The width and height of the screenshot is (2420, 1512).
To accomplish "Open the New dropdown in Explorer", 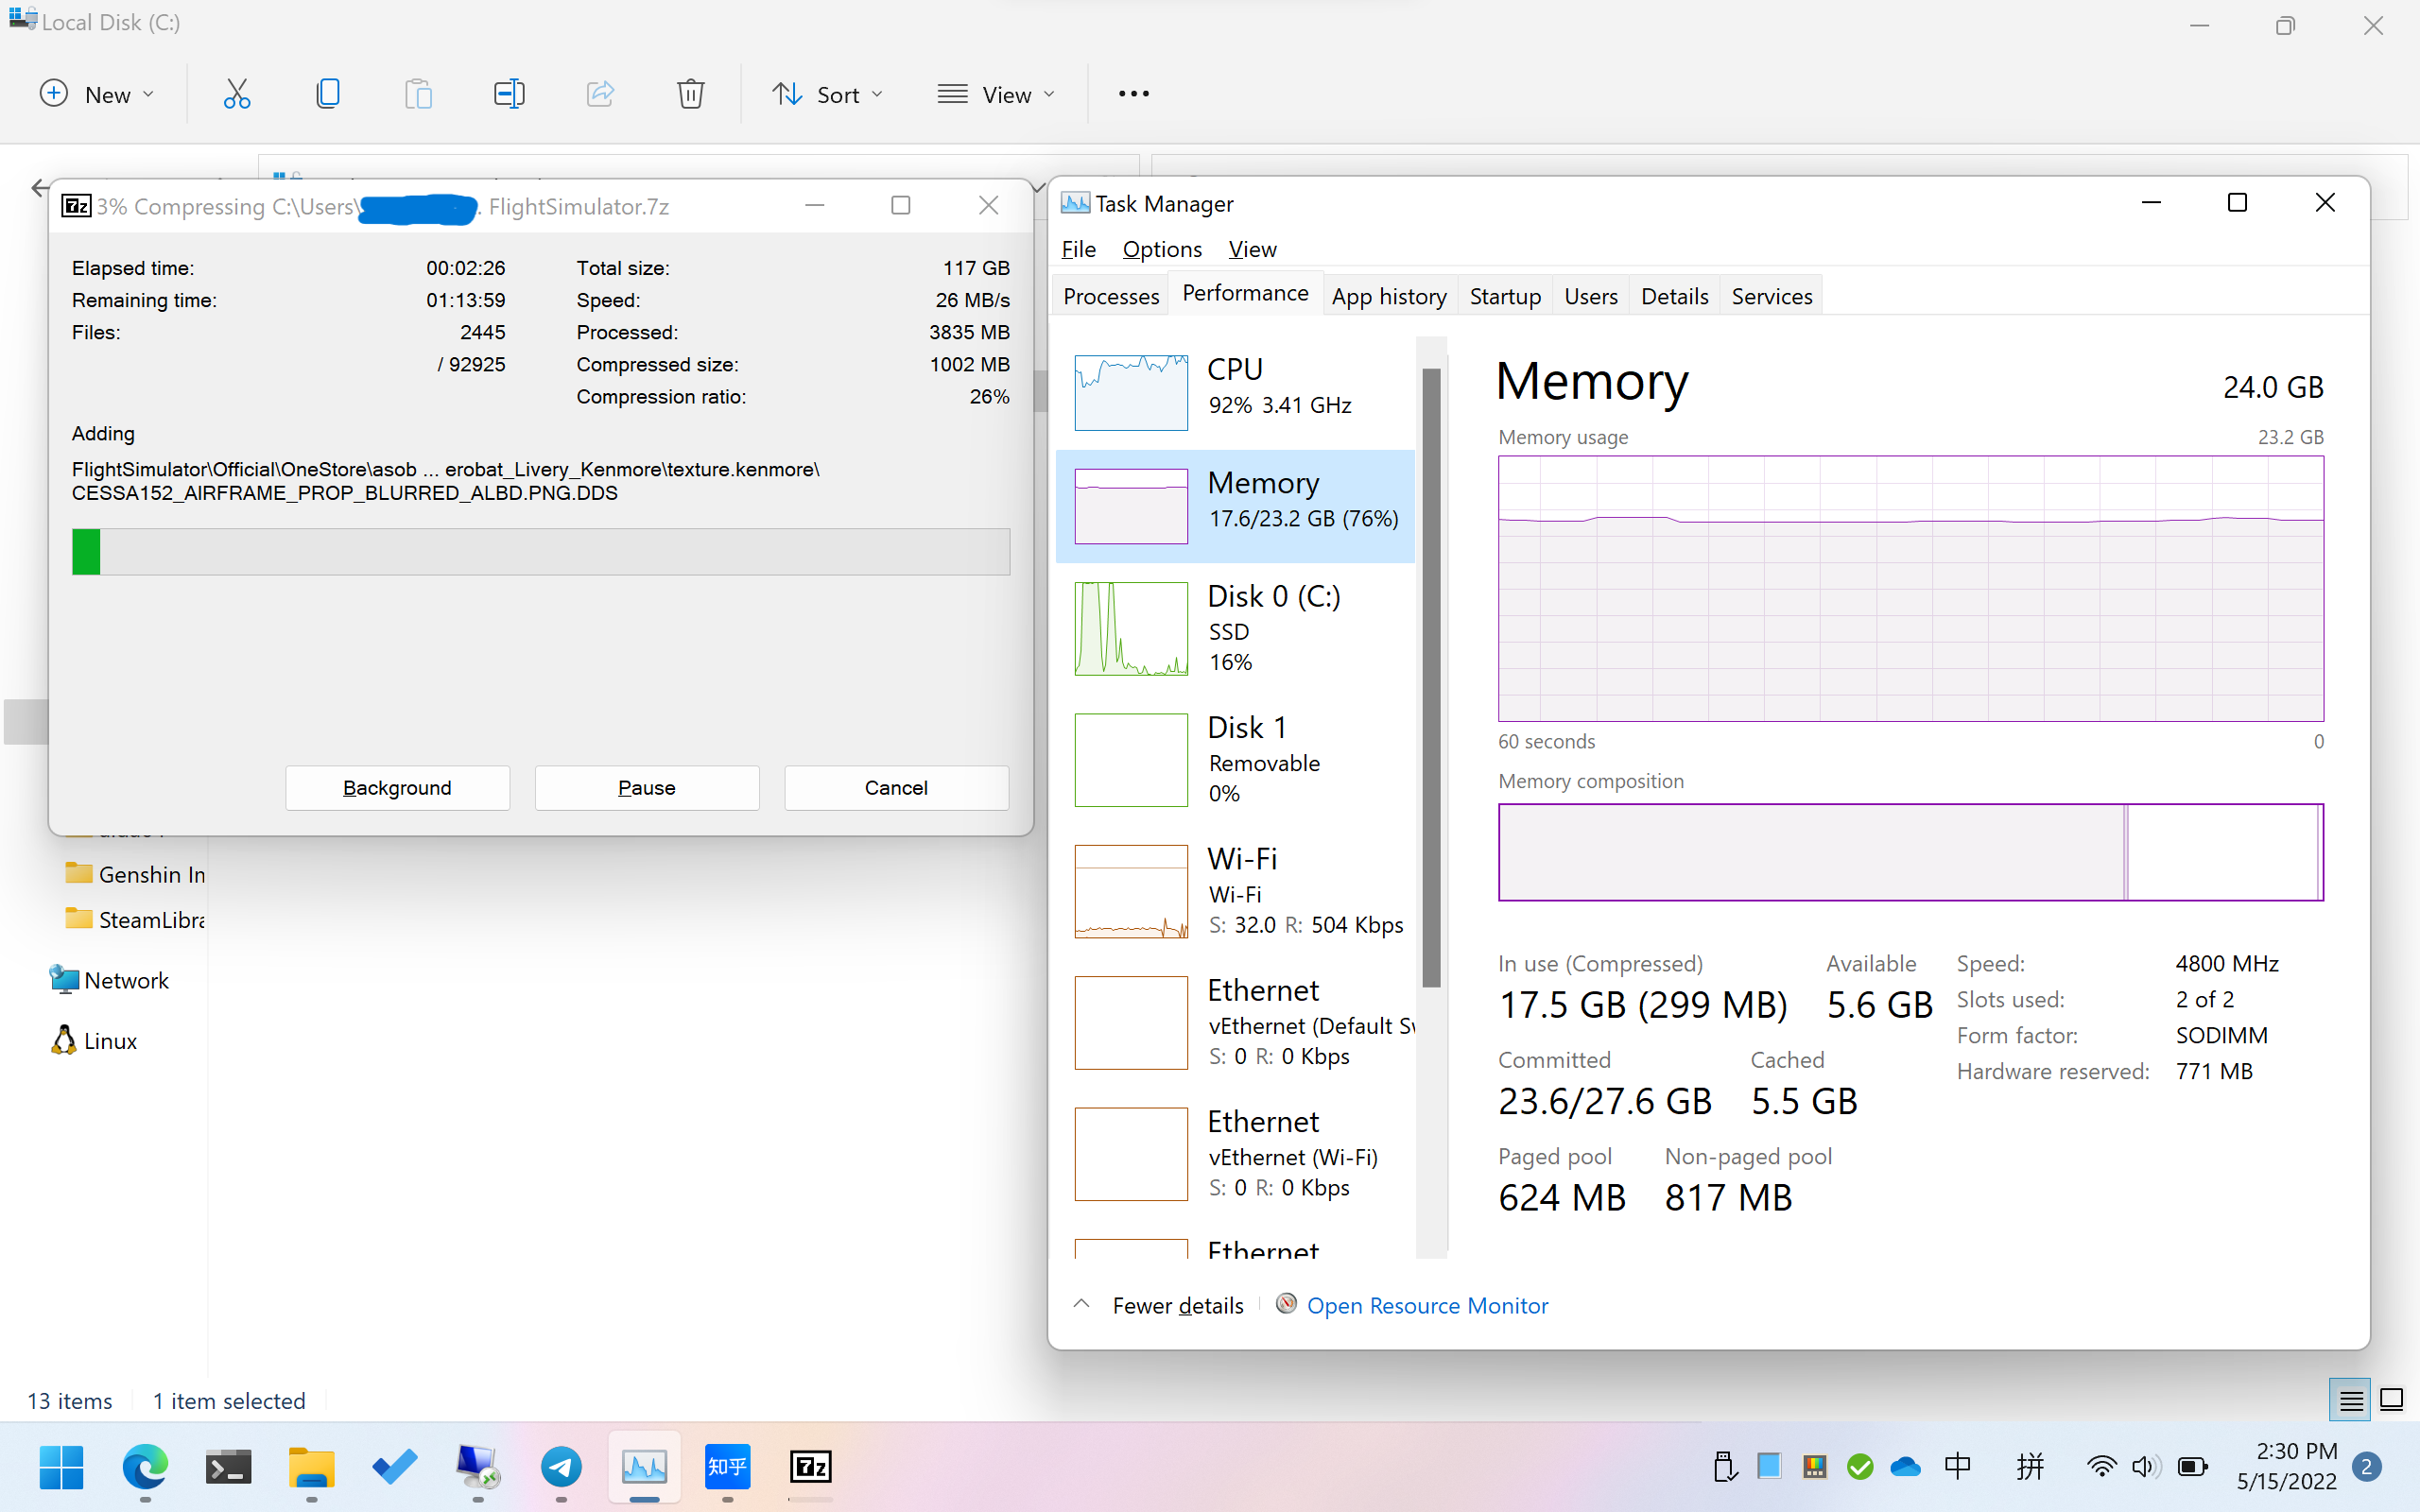I will pos(97,94).
